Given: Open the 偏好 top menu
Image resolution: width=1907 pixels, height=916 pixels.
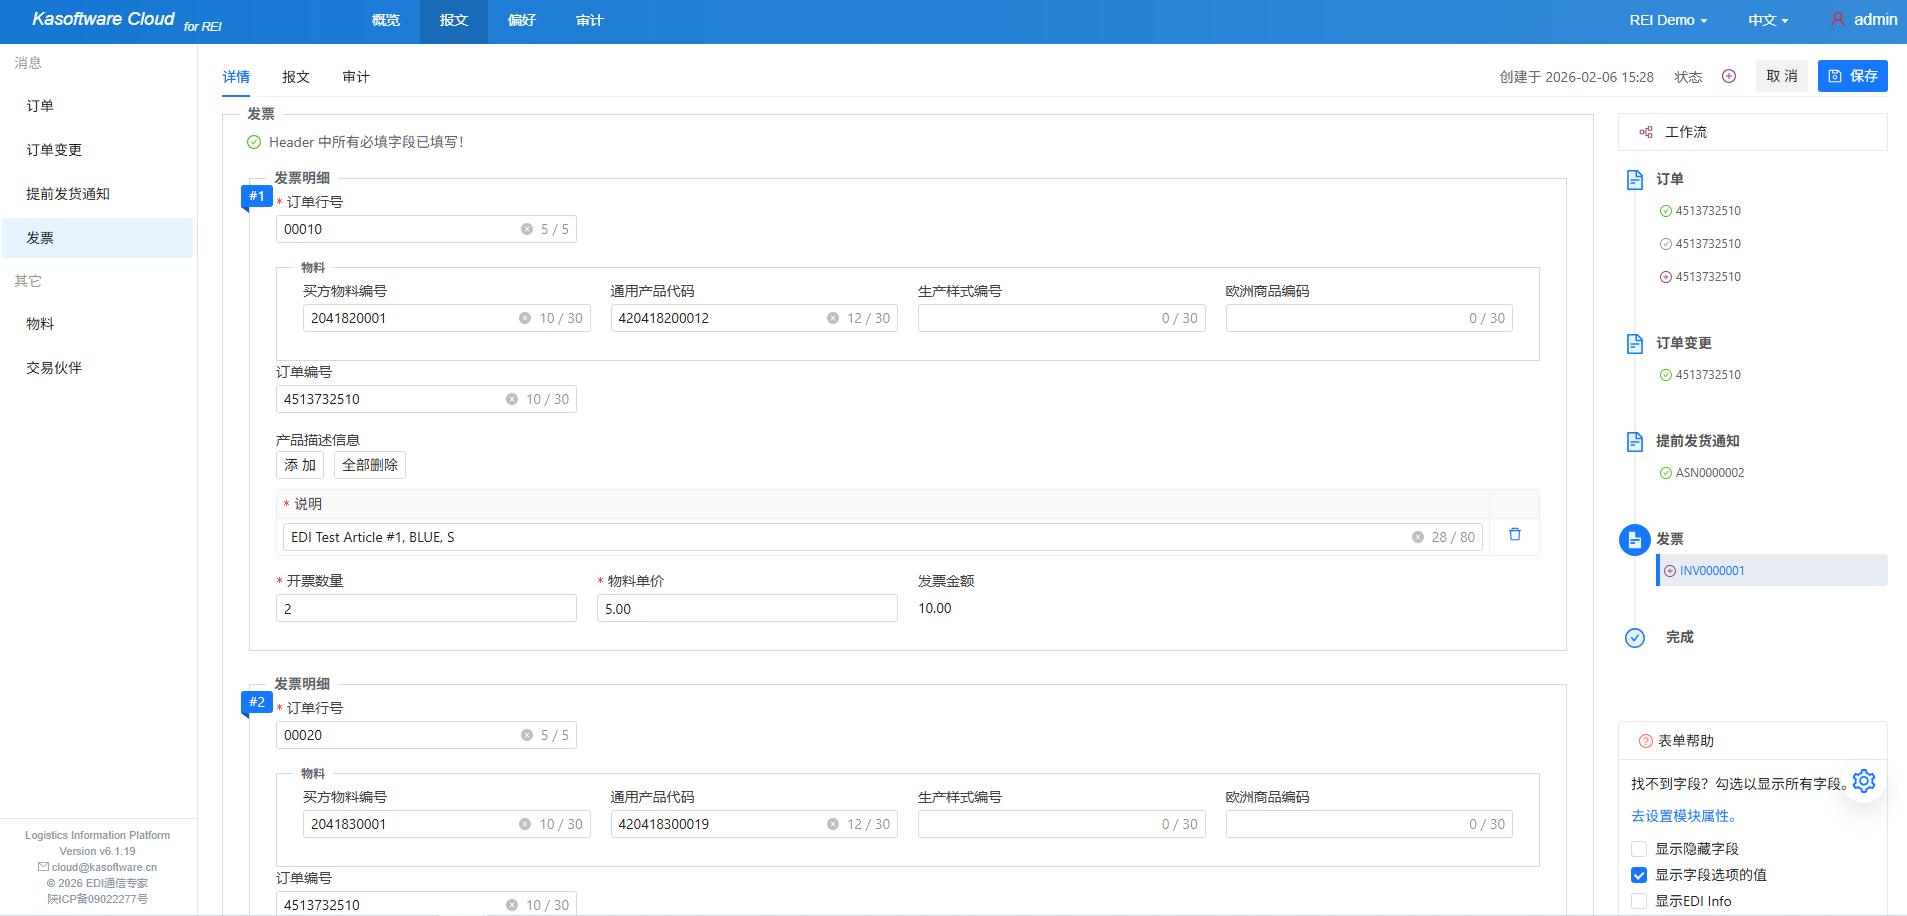Looking at the screenshot, I should click(521, 20).
